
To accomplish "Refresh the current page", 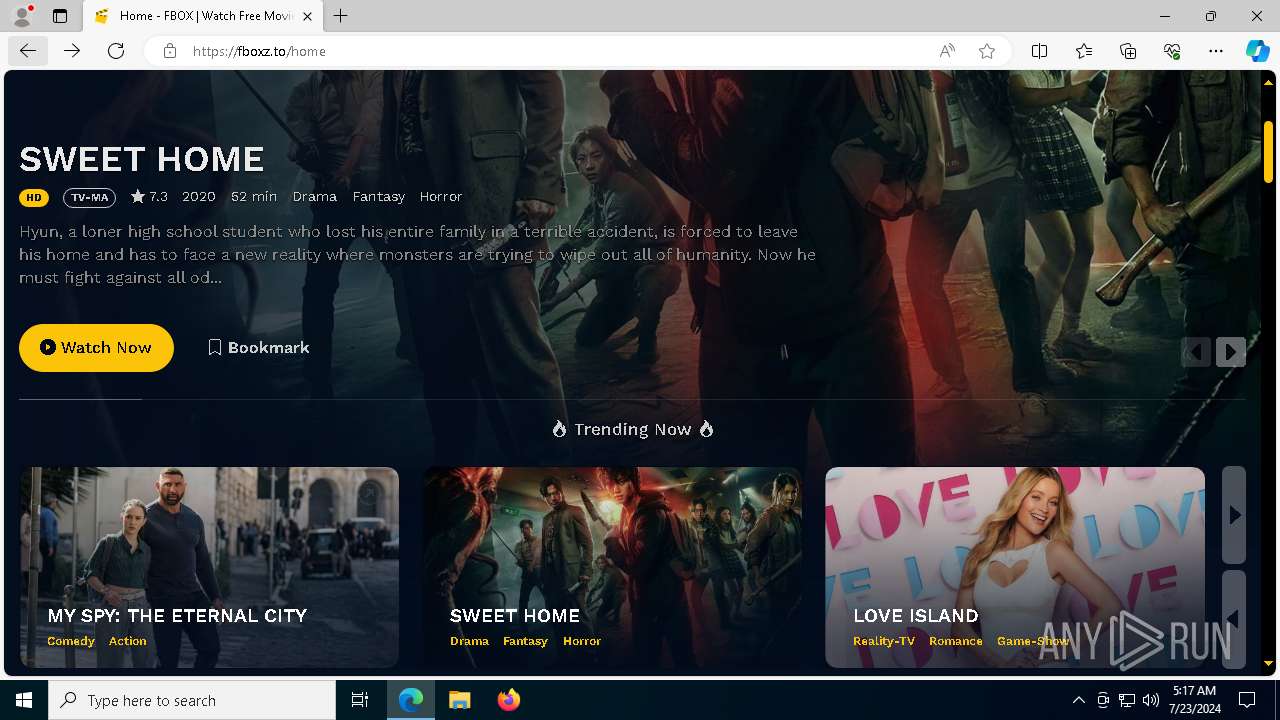I will tap(116, 51).
